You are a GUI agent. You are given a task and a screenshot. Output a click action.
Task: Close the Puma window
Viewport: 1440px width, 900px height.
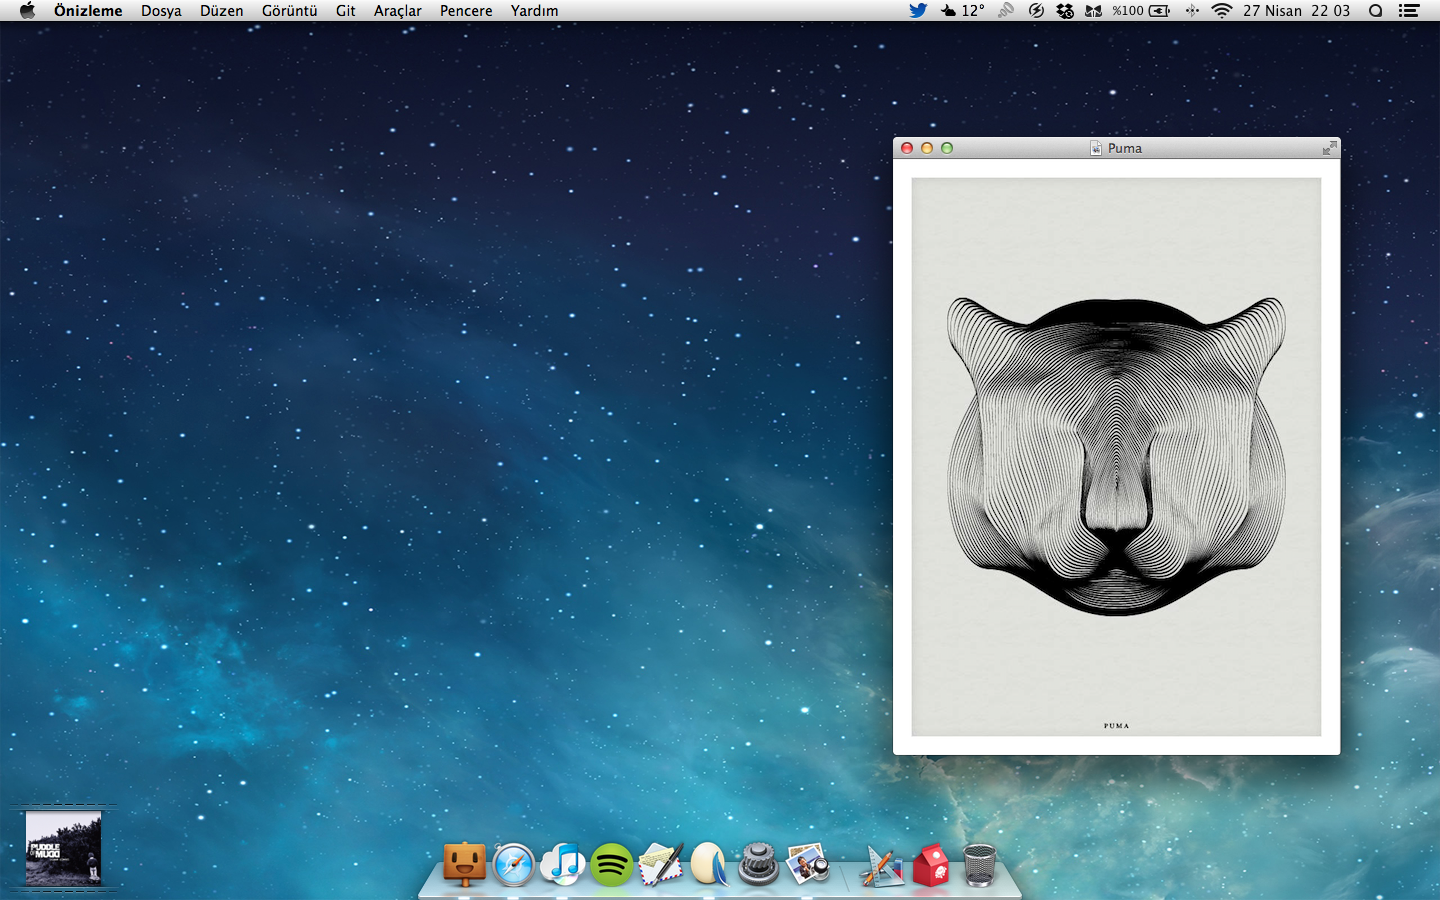point(907,148)
